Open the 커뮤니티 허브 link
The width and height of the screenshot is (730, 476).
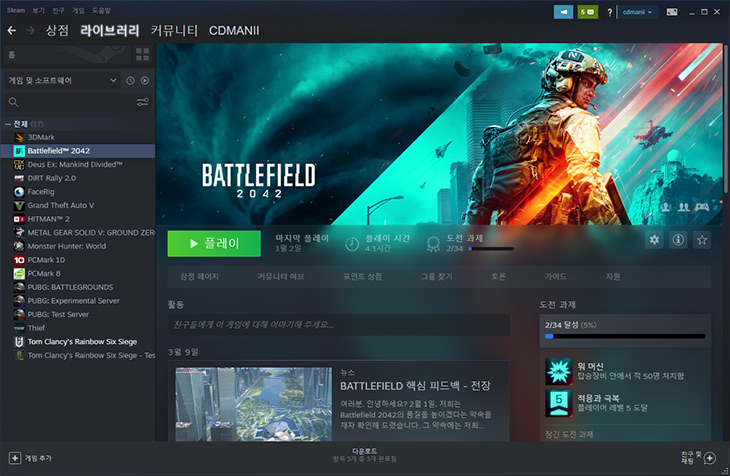pyautogui.click(x=281, y=277)
